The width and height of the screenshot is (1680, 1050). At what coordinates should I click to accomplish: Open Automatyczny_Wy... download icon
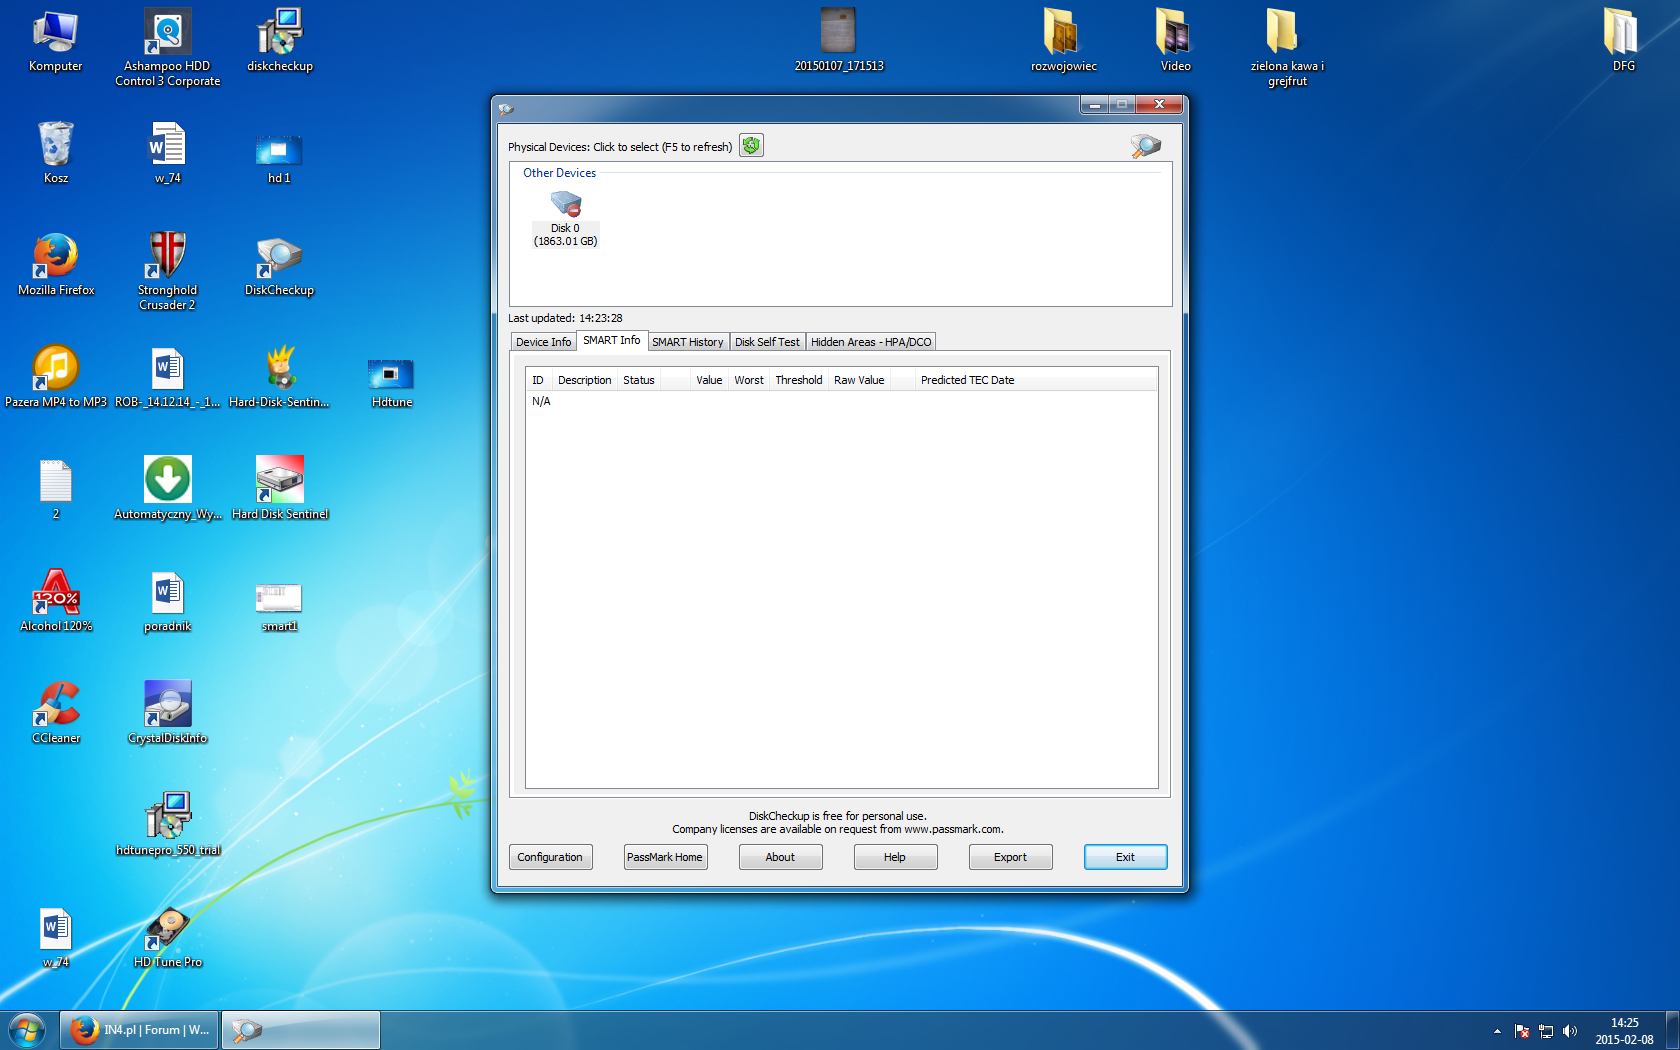tap(168, 489)
